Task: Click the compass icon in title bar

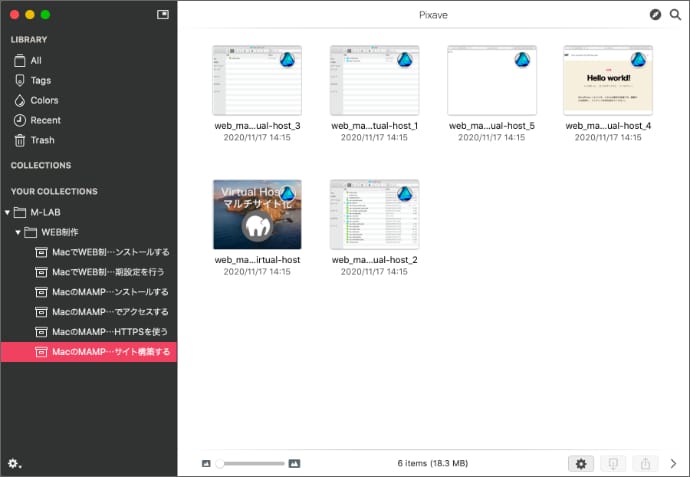Action: point(655,15)
